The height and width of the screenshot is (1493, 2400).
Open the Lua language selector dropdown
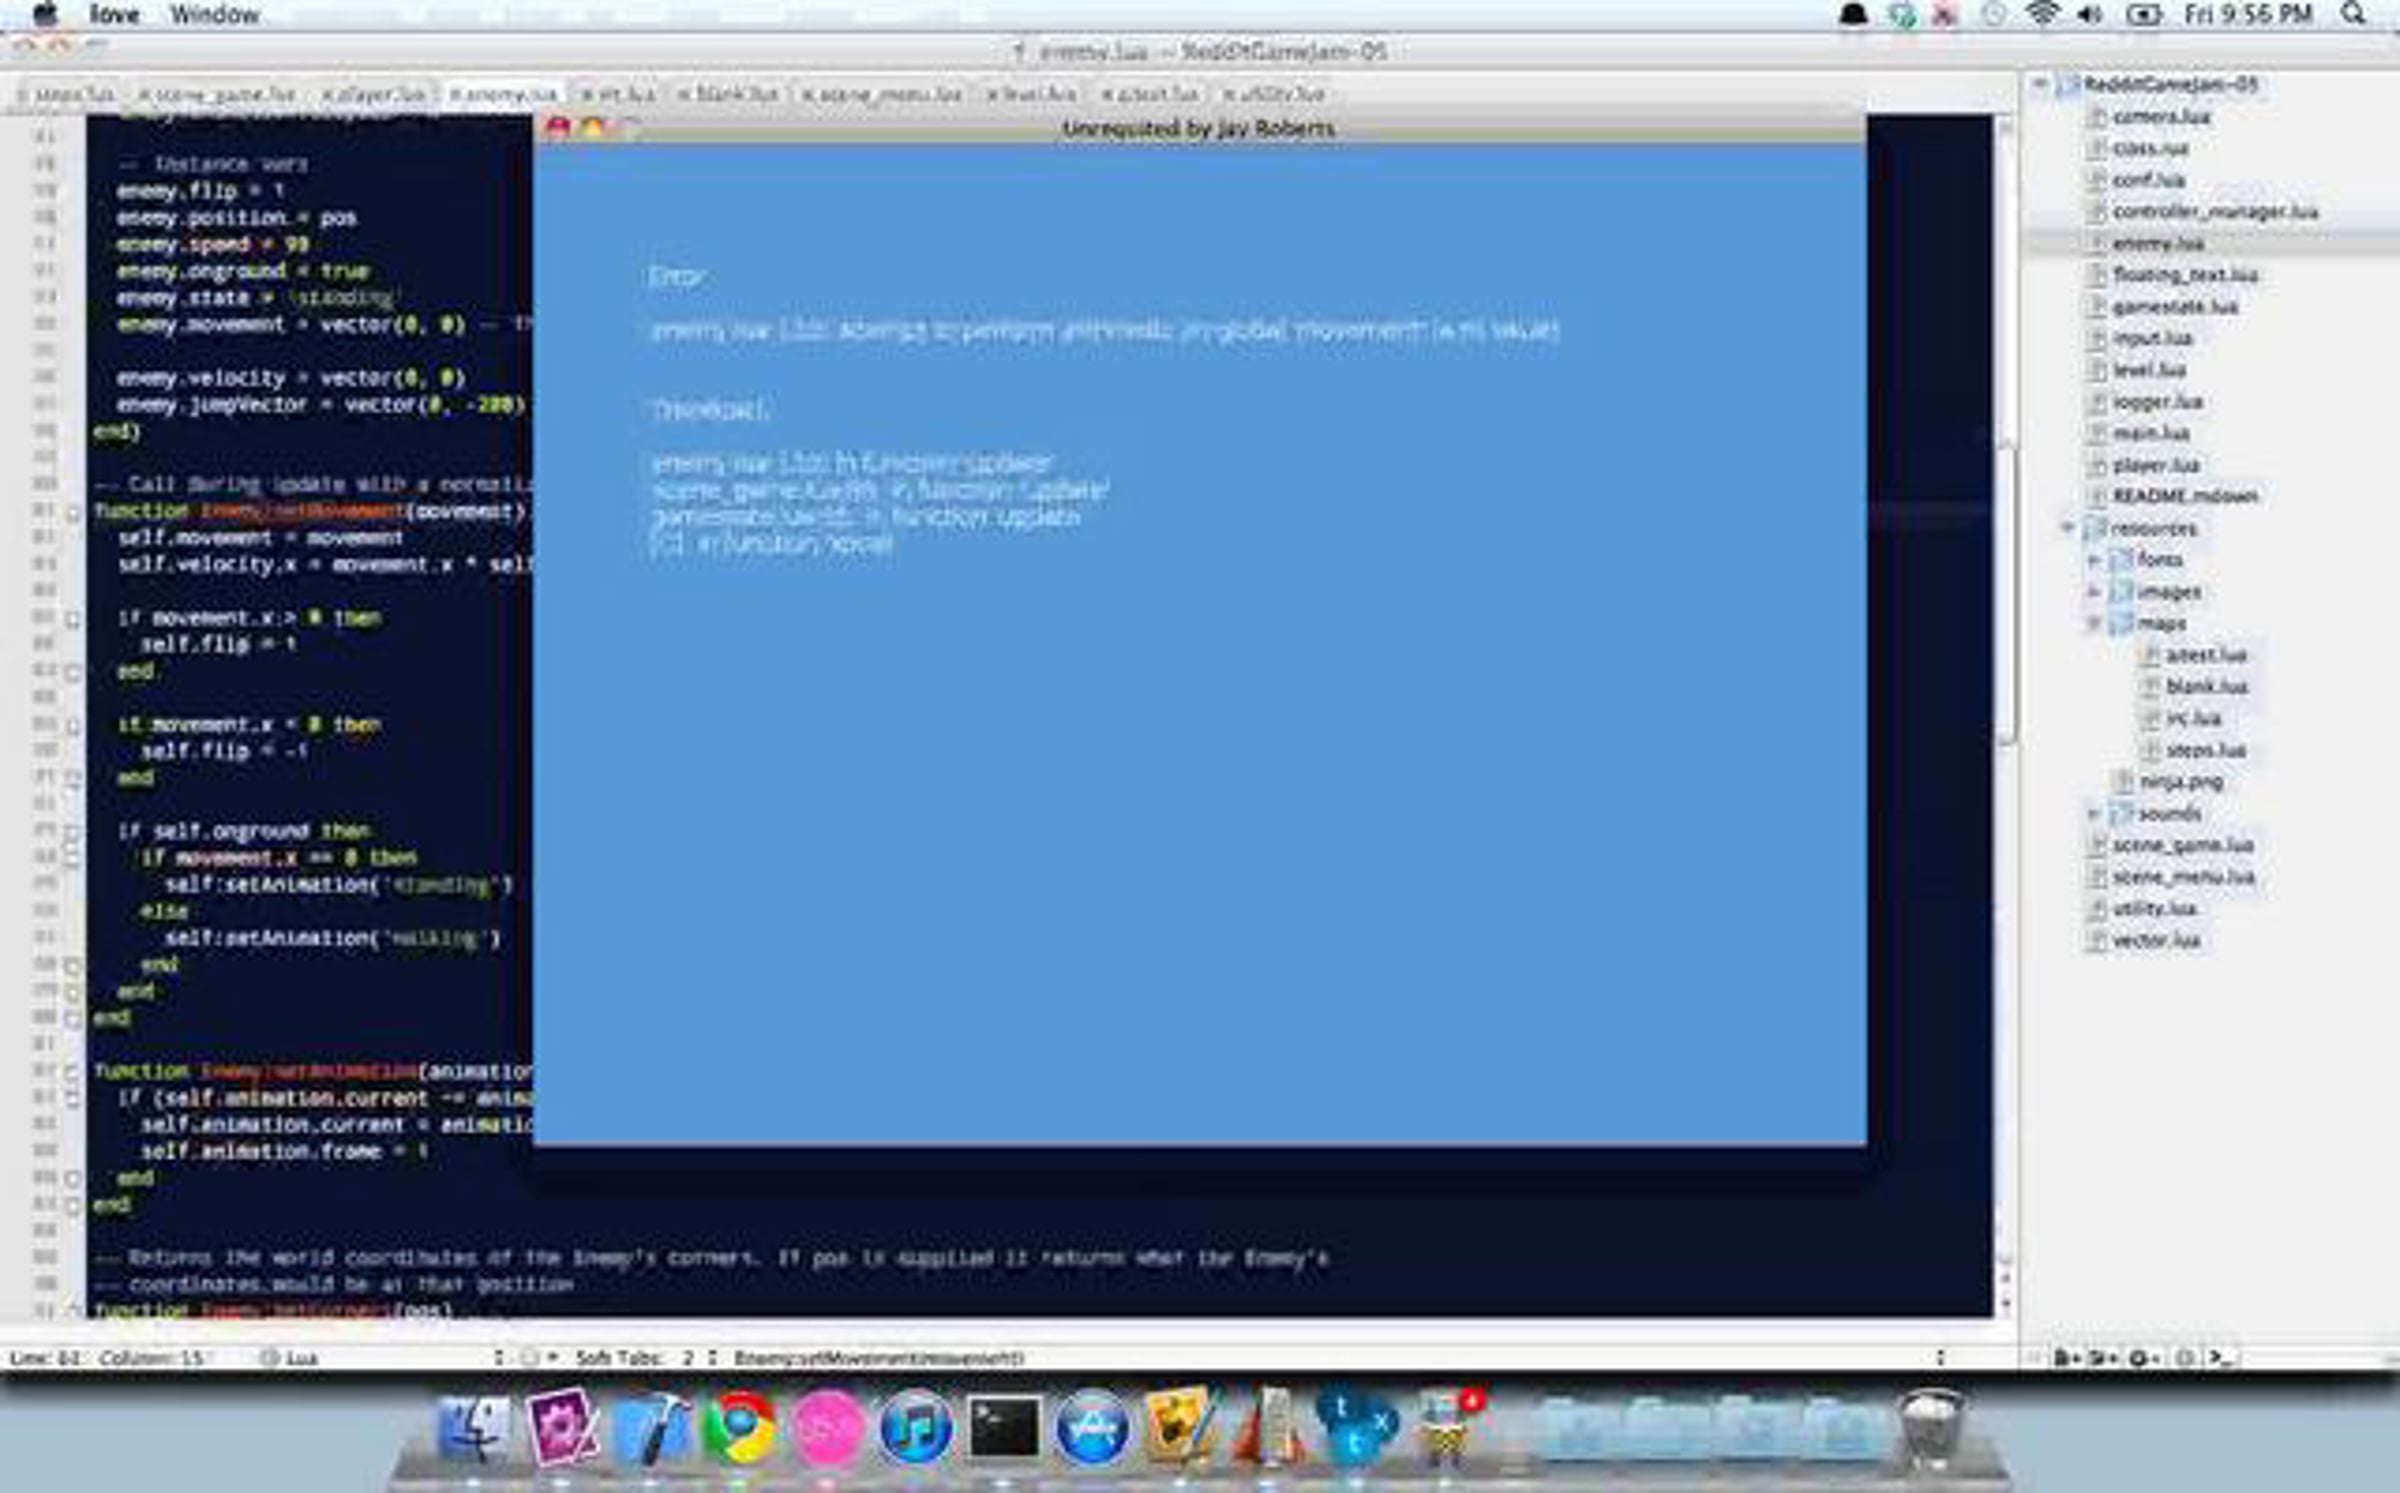(300, 1358)
